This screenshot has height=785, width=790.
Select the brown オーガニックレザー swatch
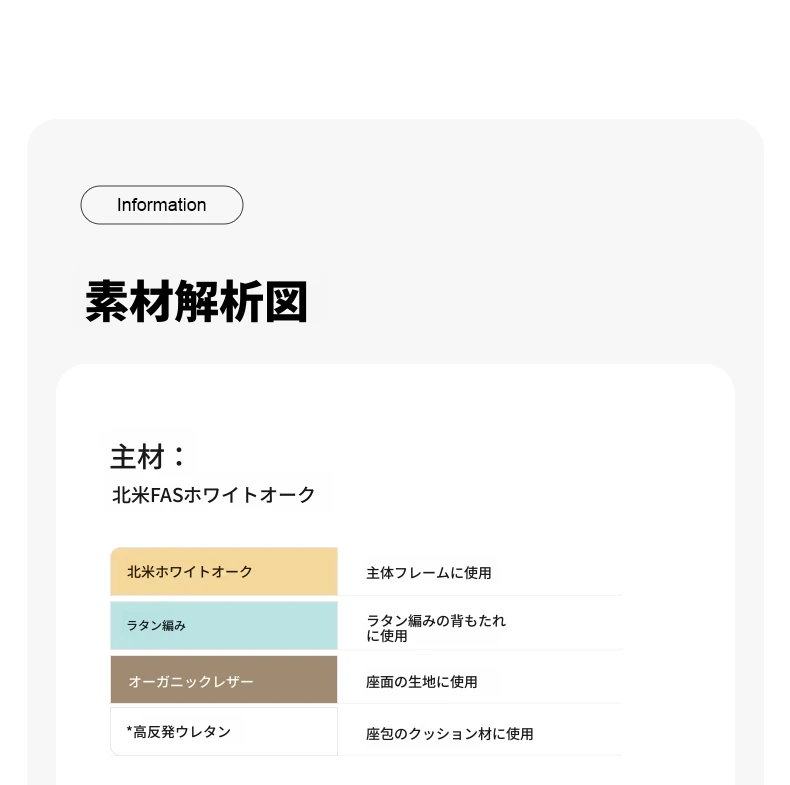(x=224, y=680)
